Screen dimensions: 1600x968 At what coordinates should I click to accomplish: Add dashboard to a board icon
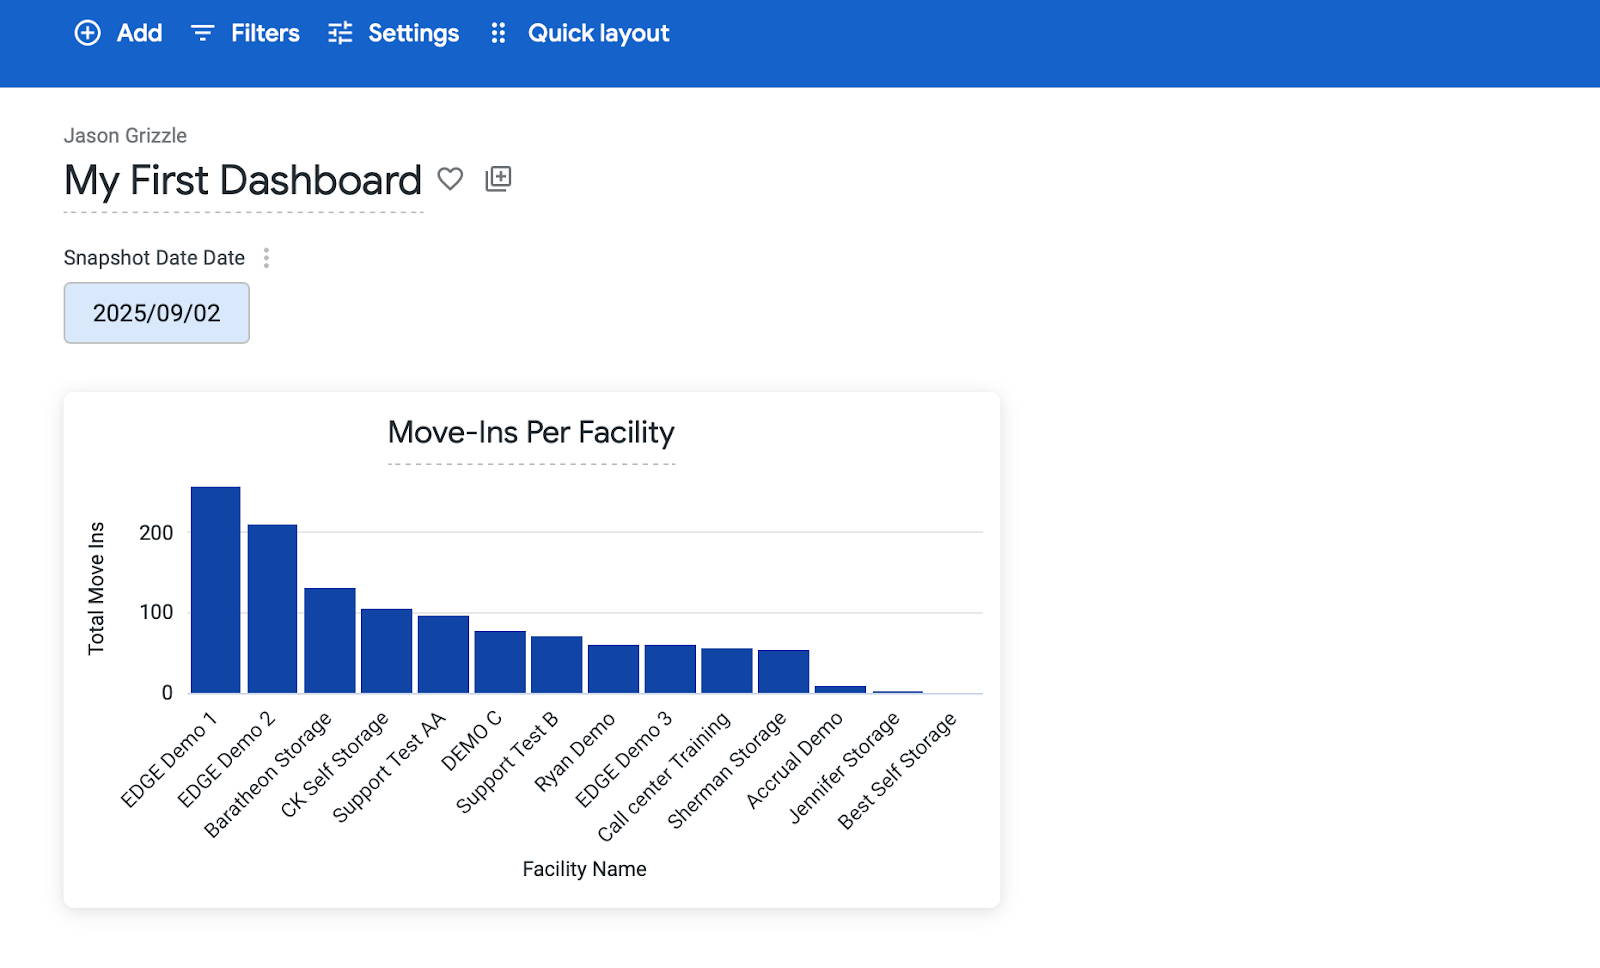click(498, 179)
